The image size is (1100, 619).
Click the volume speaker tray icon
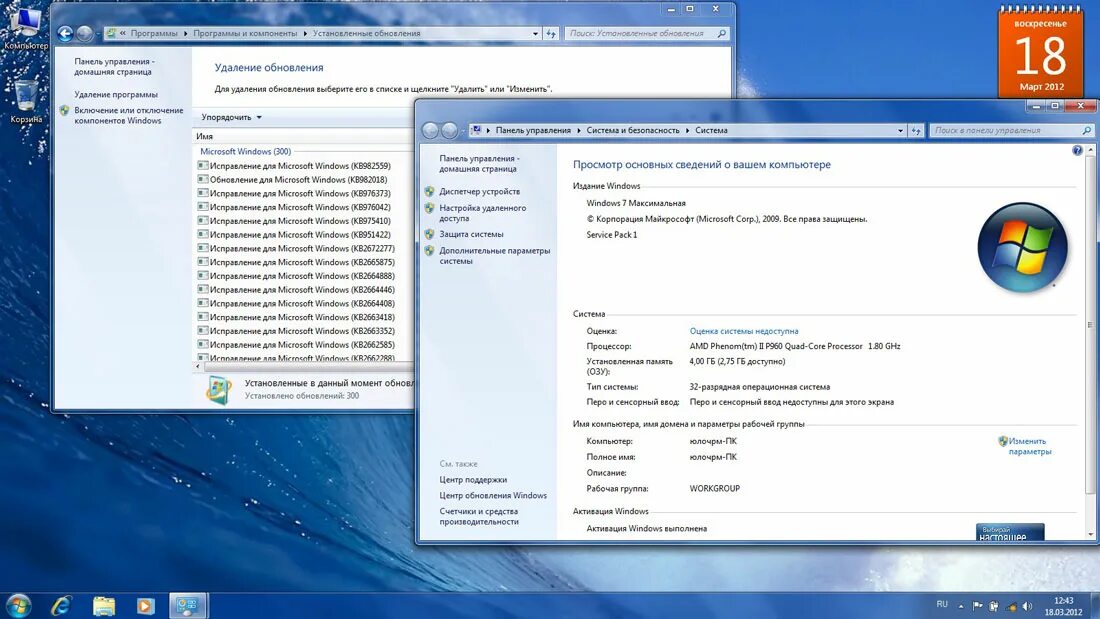(x=1028, y=606)
